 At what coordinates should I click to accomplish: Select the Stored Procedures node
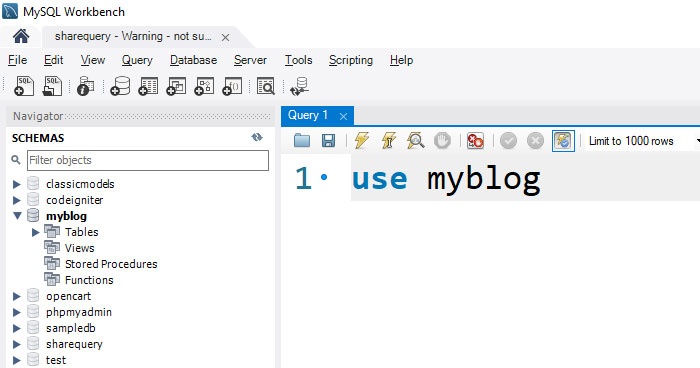pyautogui.click(x=111, y=264)
